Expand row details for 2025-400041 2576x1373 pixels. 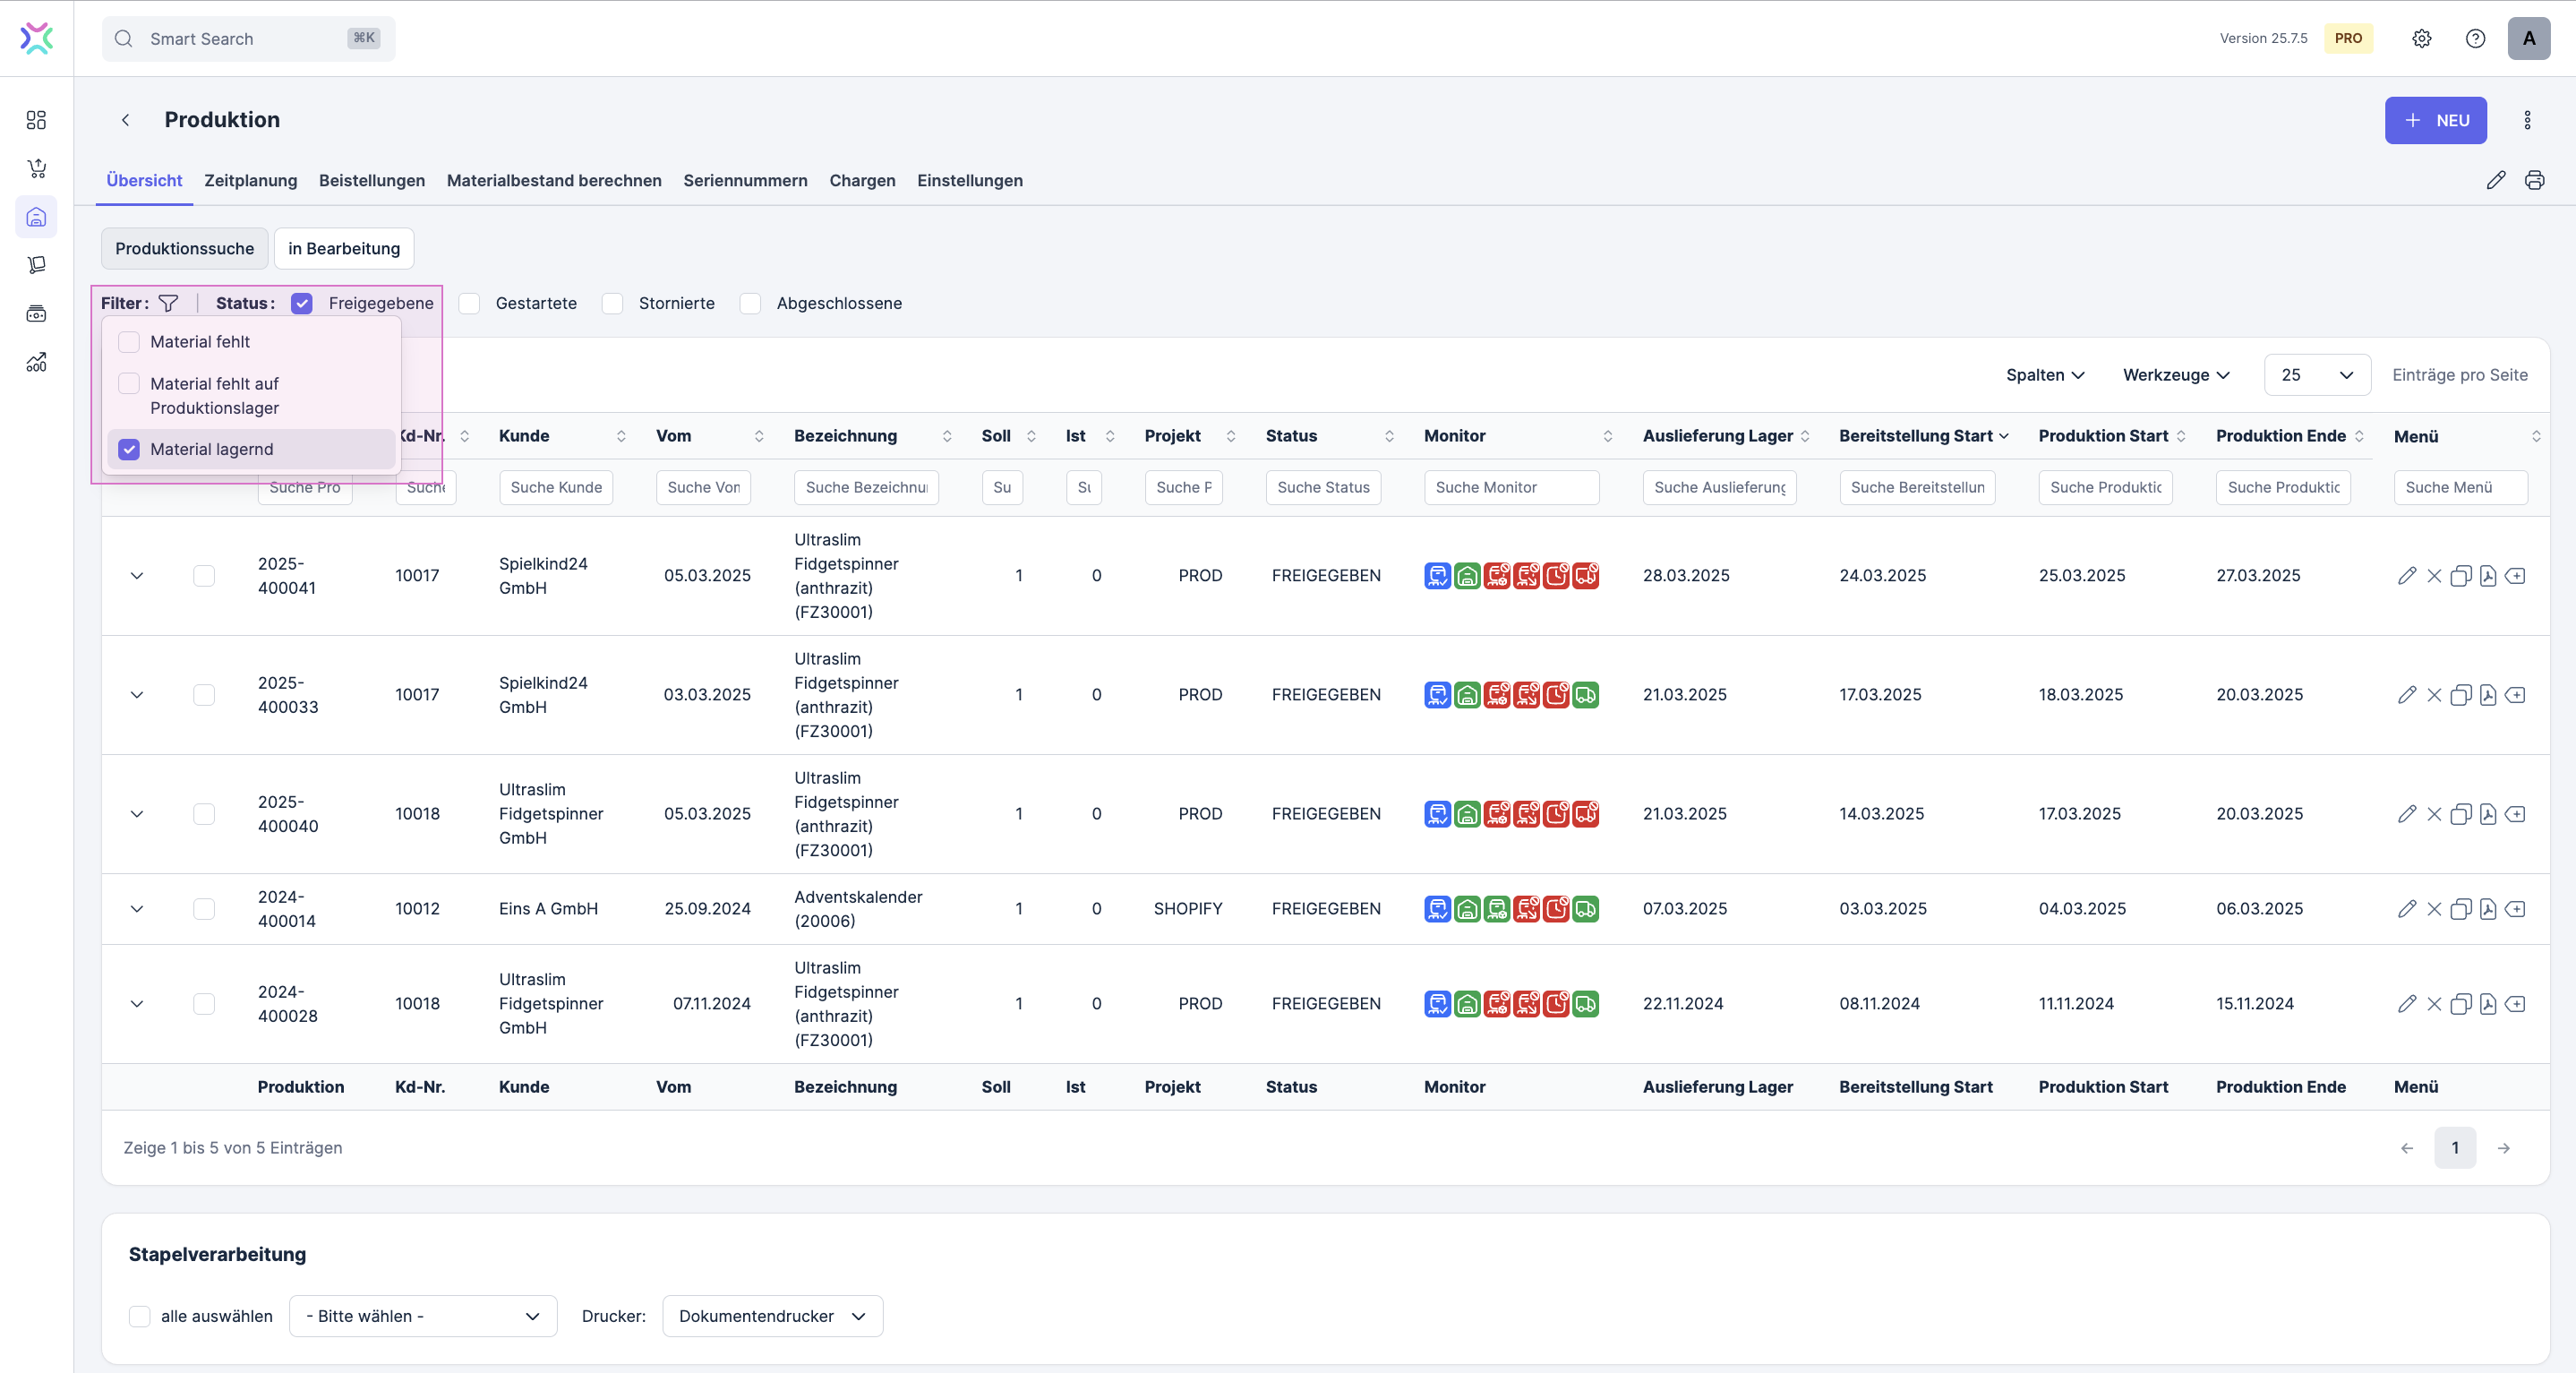pyautogui.click(x=137, y=576)
